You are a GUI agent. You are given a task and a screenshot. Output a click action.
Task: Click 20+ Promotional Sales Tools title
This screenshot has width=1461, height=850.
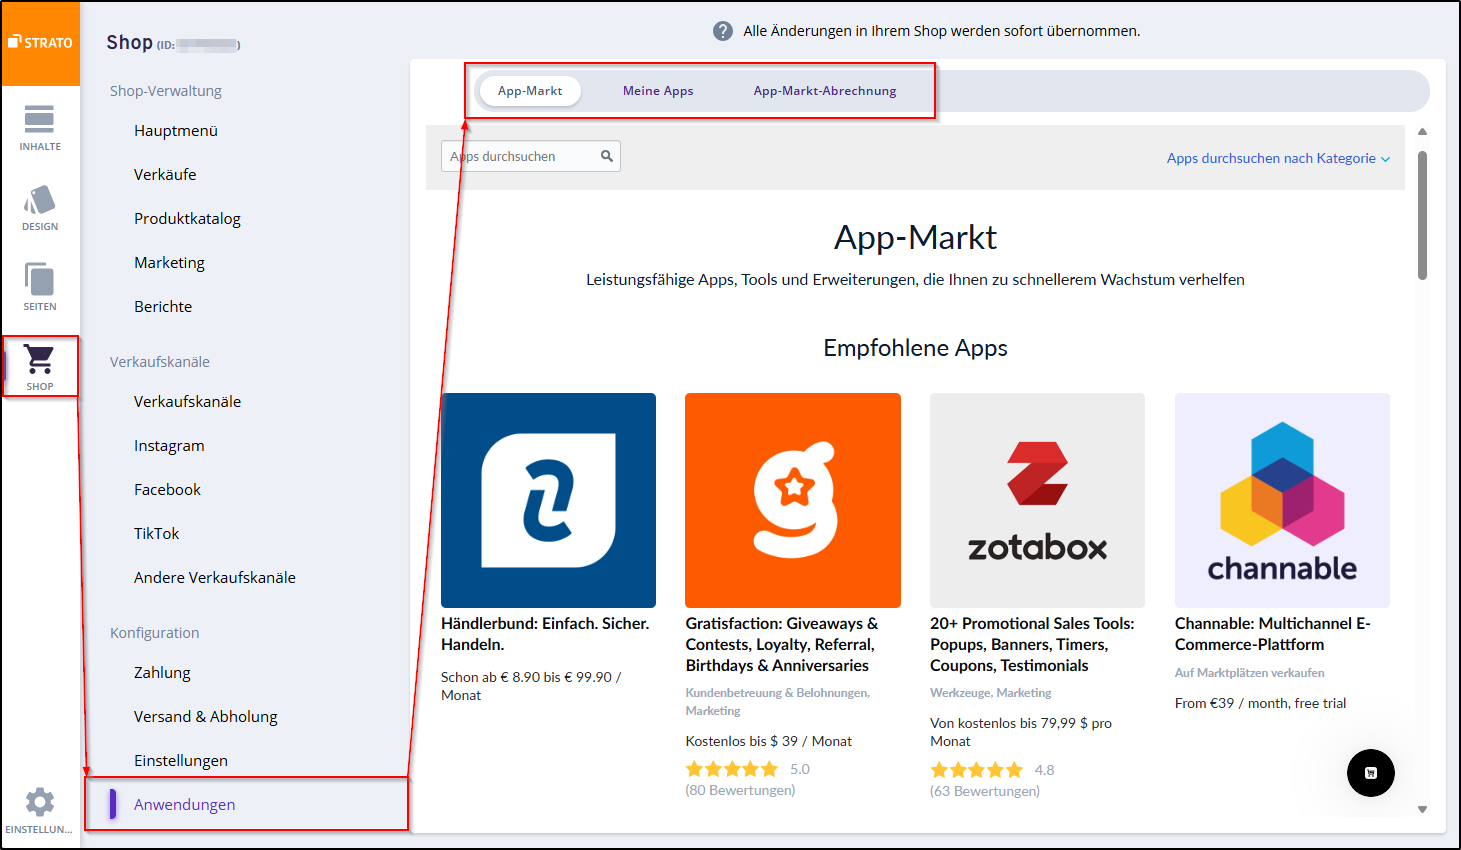coord(1032,645)
